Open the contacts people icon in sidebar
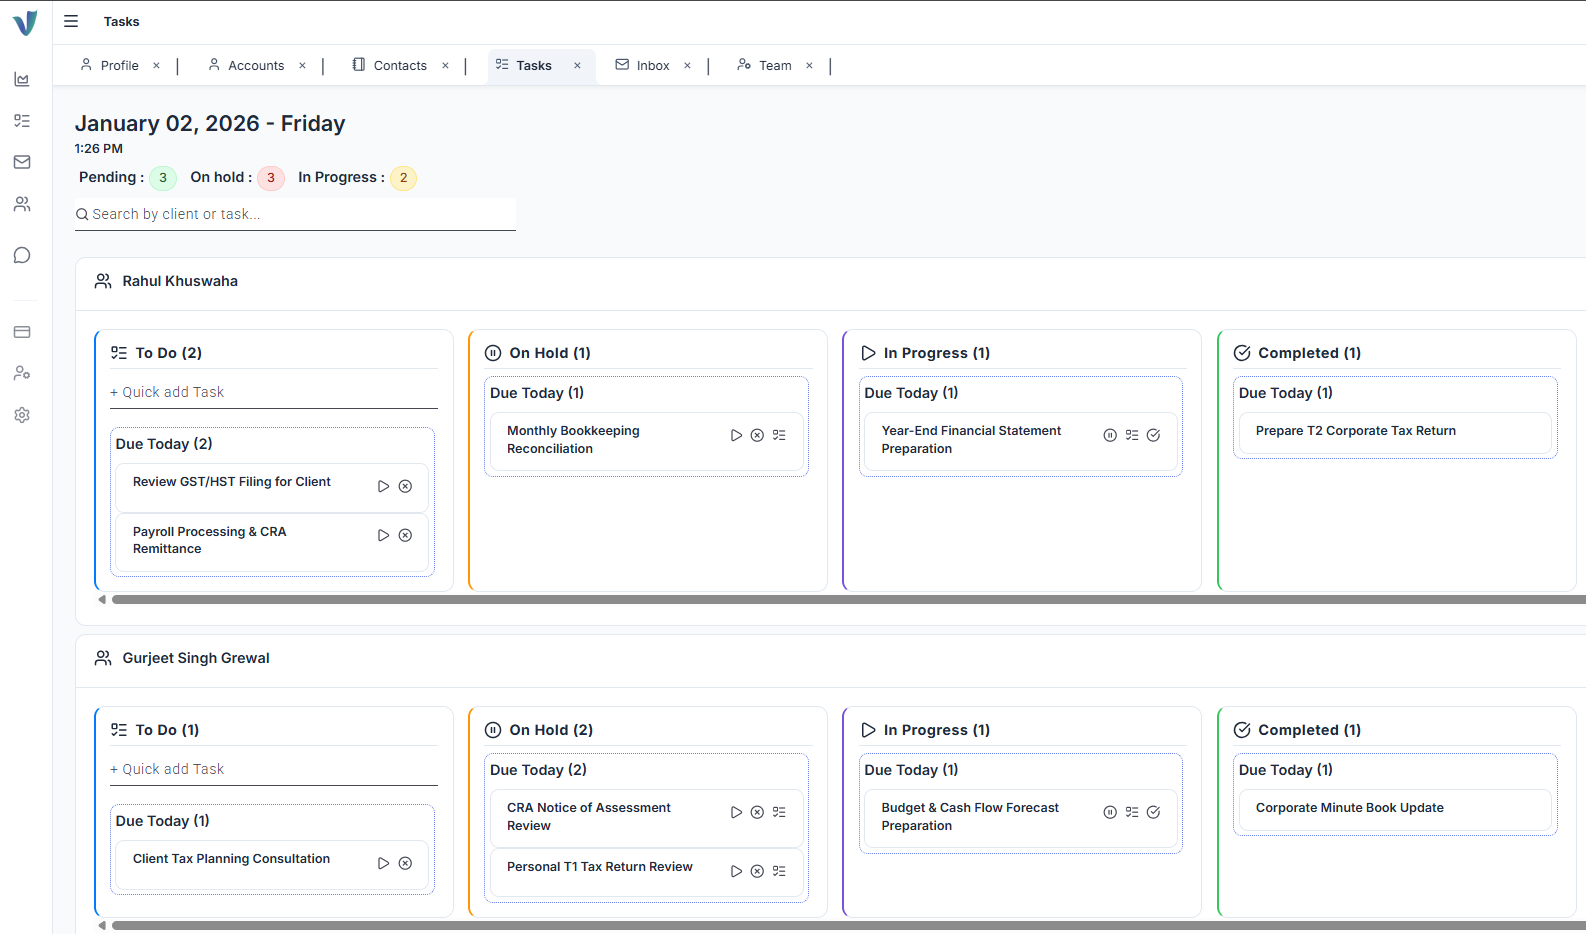This screenshot has height=934, width=1586. point(22,204)
